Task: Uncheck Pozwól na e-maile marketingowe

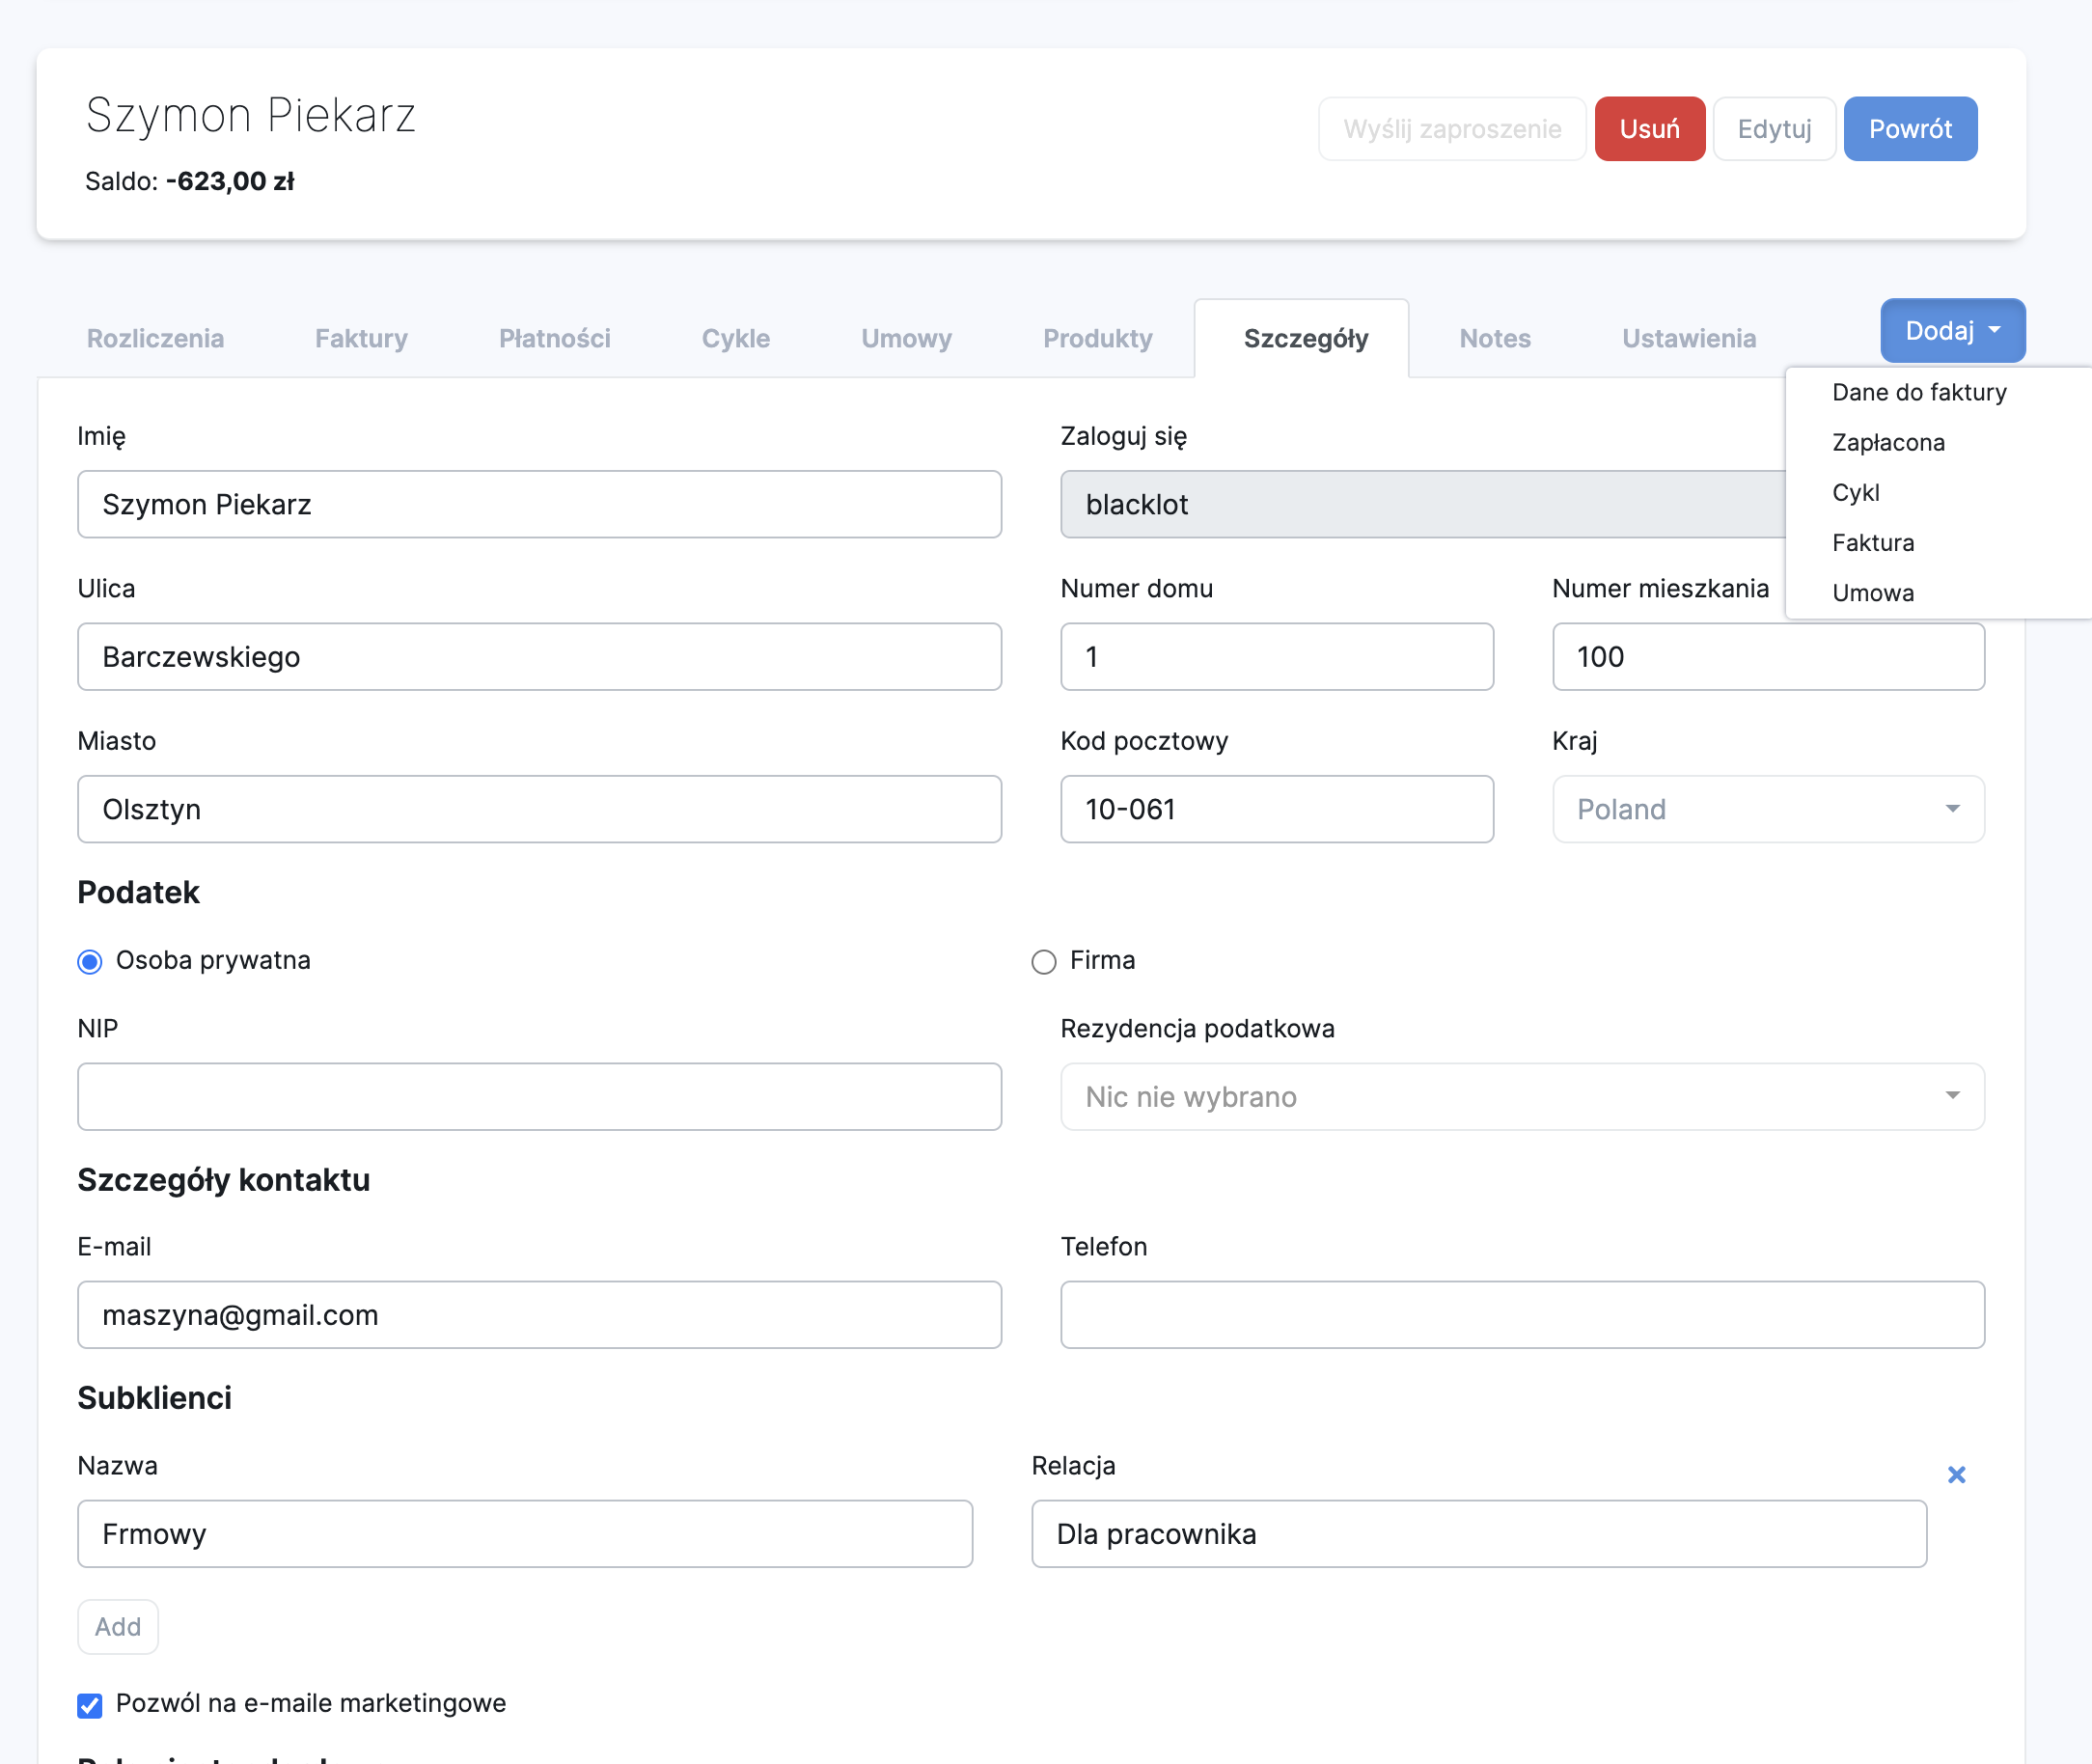Action: coord(90,1705)
